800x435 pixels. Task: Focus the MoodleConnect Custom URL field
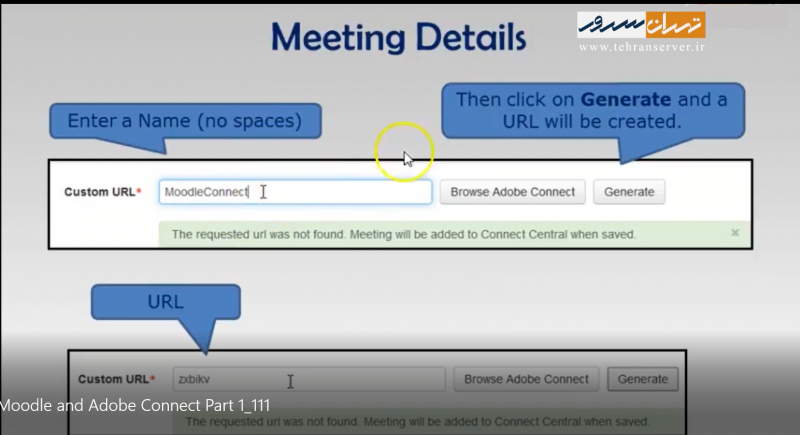point(295,192)
